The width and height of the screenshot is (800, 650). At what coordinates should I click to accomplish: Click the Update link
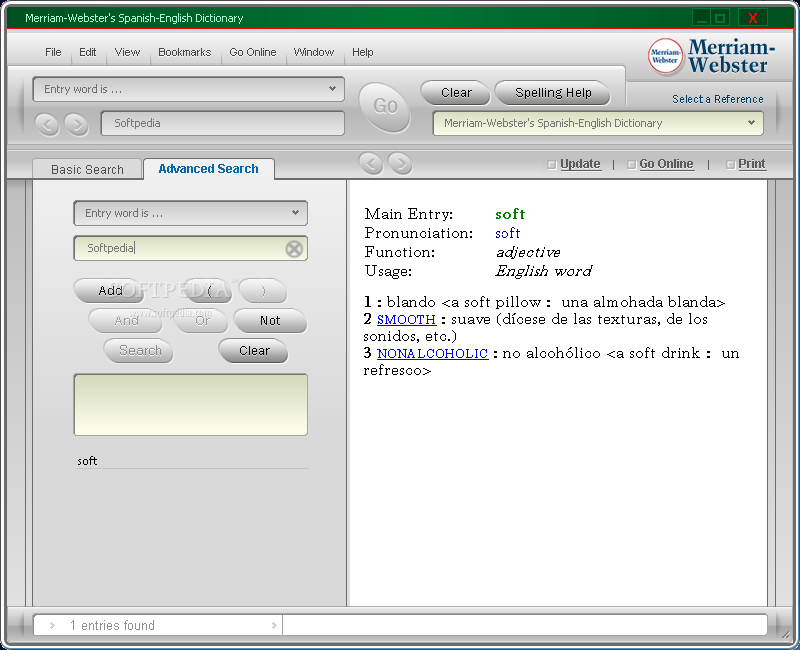(x=580, y=164)
